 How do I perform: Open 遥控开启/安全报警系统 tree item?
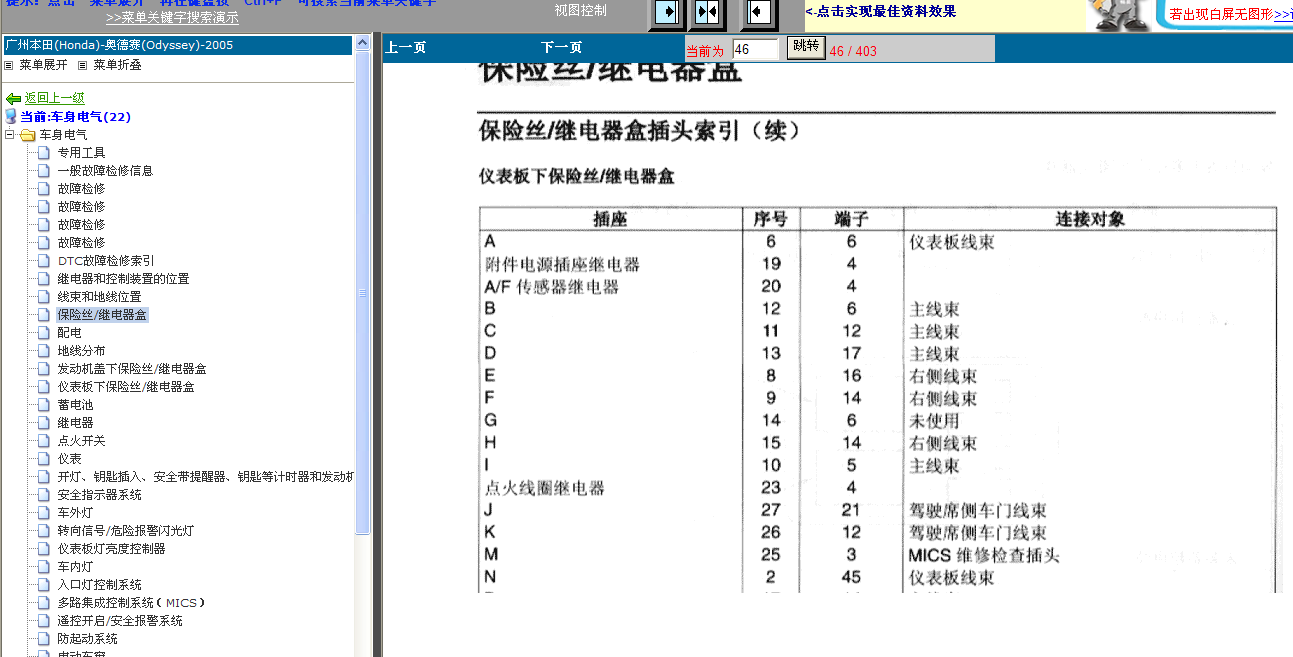tap(120, 621)
